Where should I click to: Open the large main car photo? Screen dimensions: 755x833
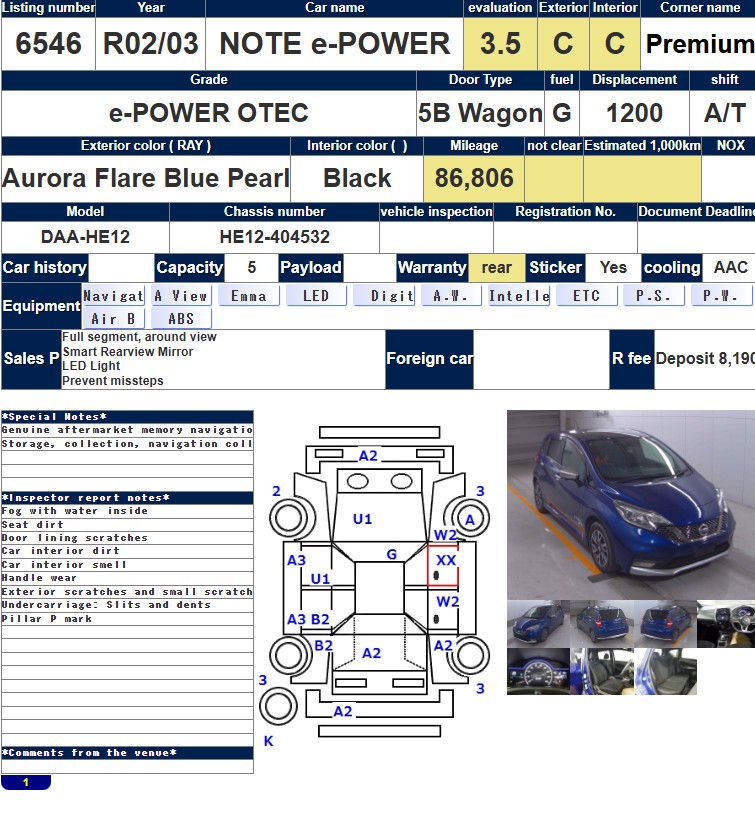coord(631,504)
